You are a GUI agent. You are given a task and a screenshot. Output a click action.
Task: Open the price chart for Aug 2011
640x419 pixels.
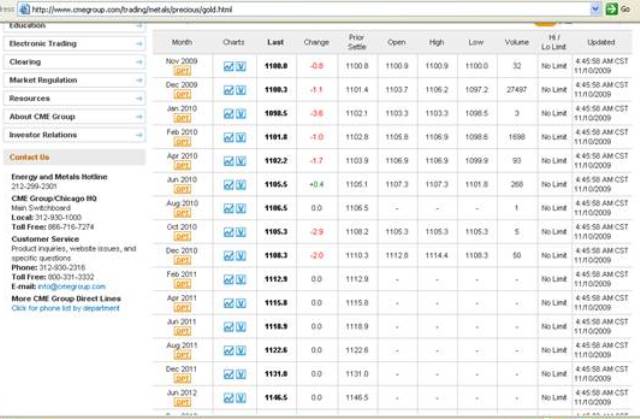pos(229,350)
